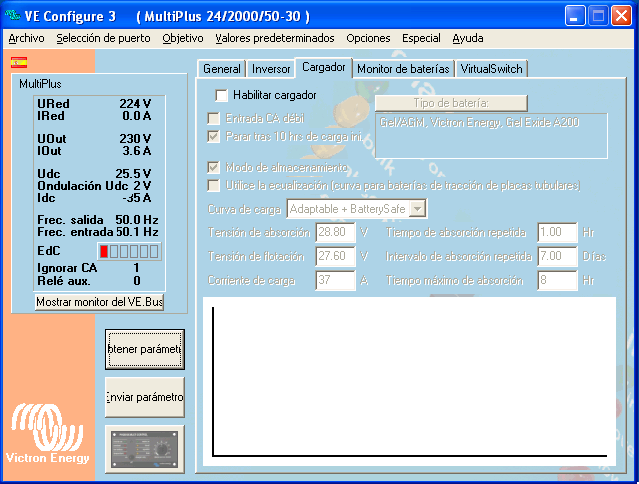Click the Ignorar CA value

(137, 268)
